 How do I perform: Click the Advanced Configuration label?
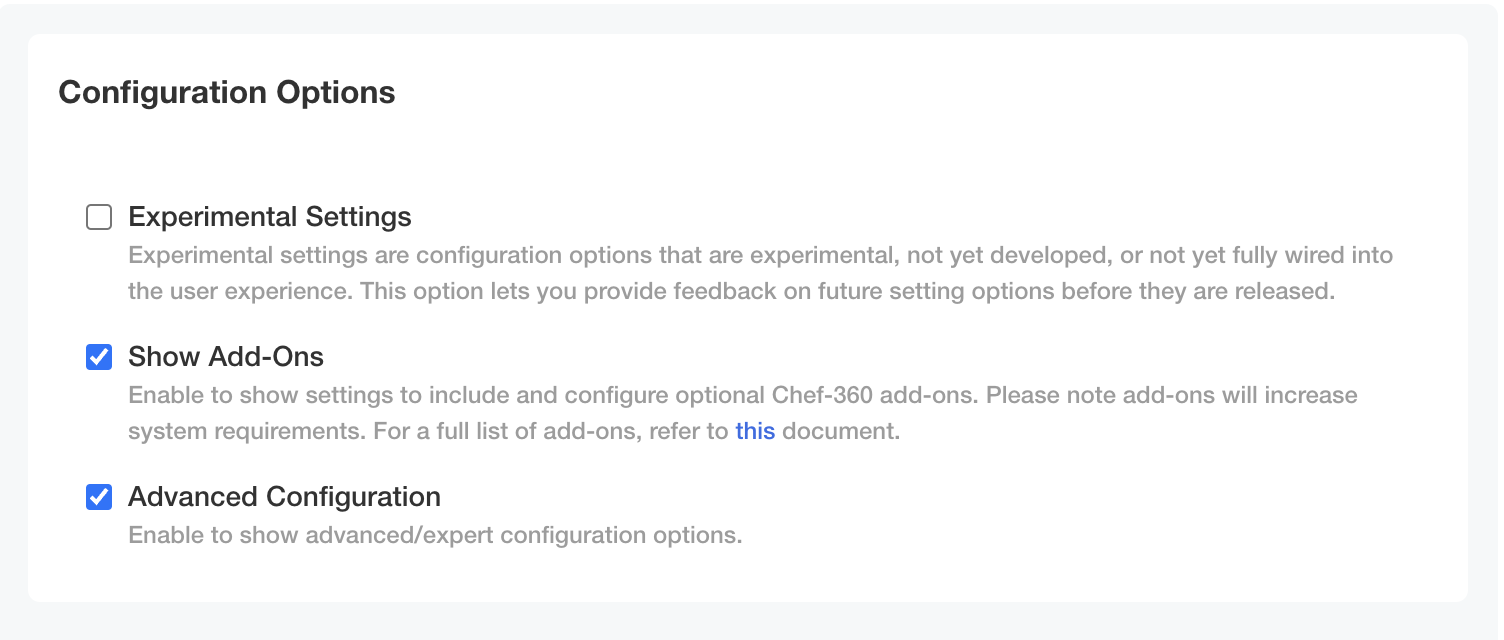coord(283,497)
